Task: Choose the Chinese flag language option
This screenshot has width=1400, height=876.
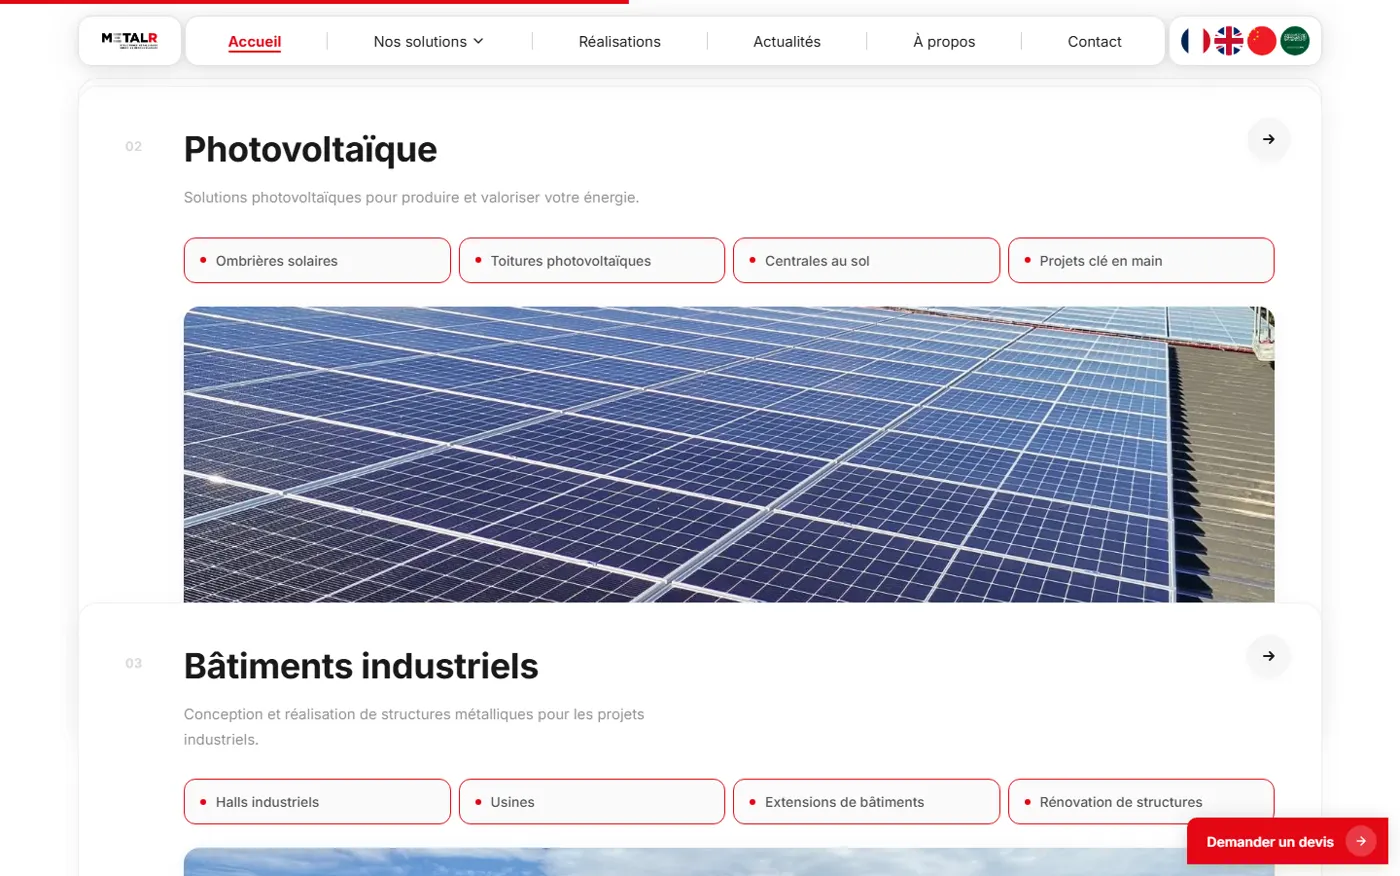Action: coord(1262,41)
